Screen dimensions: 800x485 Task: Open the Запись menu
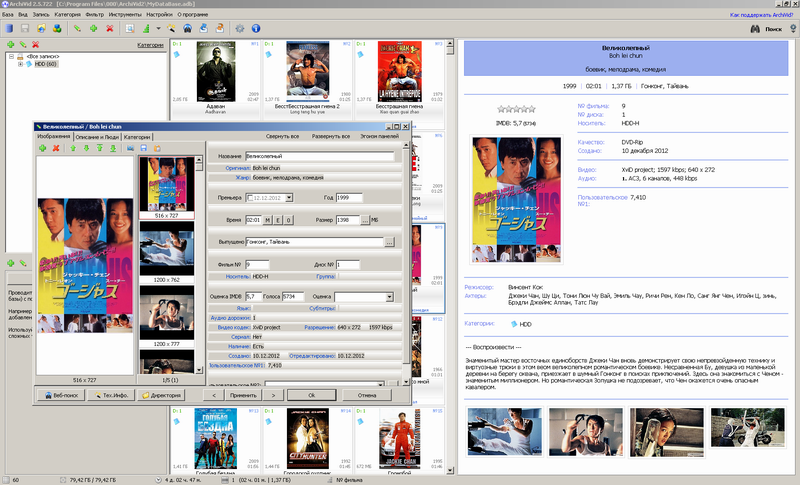point(41,15)
